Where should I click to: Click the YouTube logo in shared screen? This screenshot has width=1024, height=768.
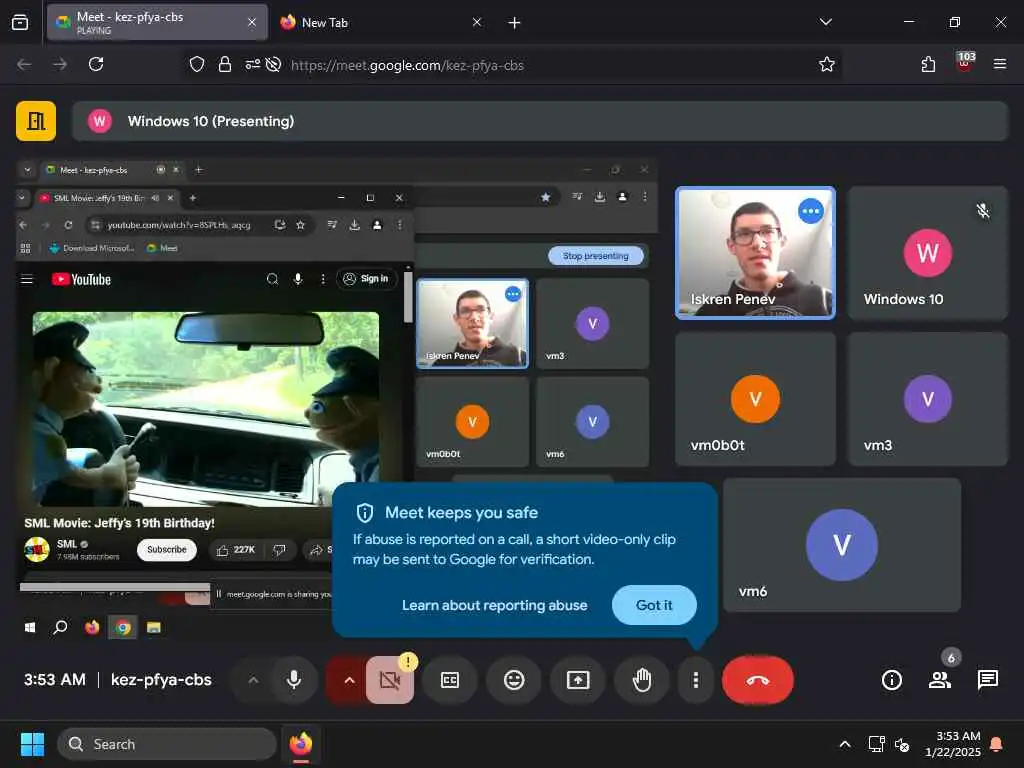coord(82,280)
